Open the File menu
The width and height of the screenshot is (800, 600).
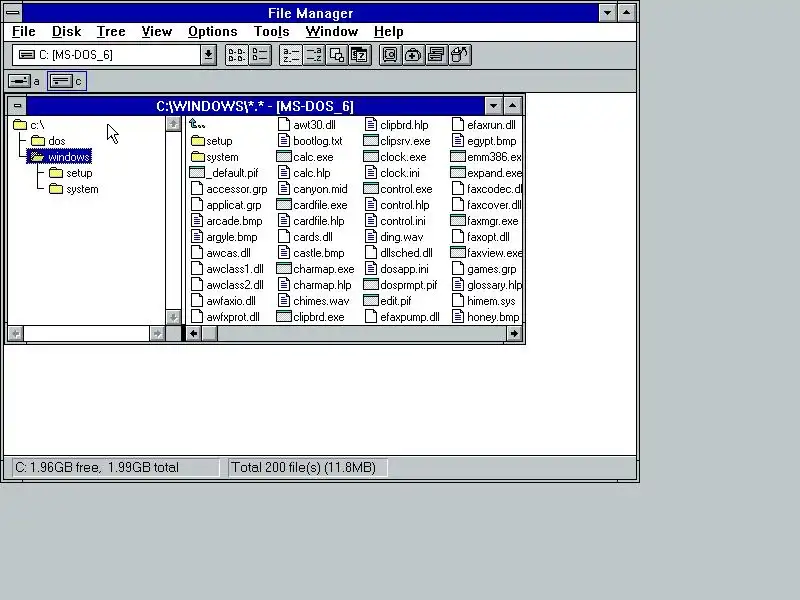(x=23, y=32)
